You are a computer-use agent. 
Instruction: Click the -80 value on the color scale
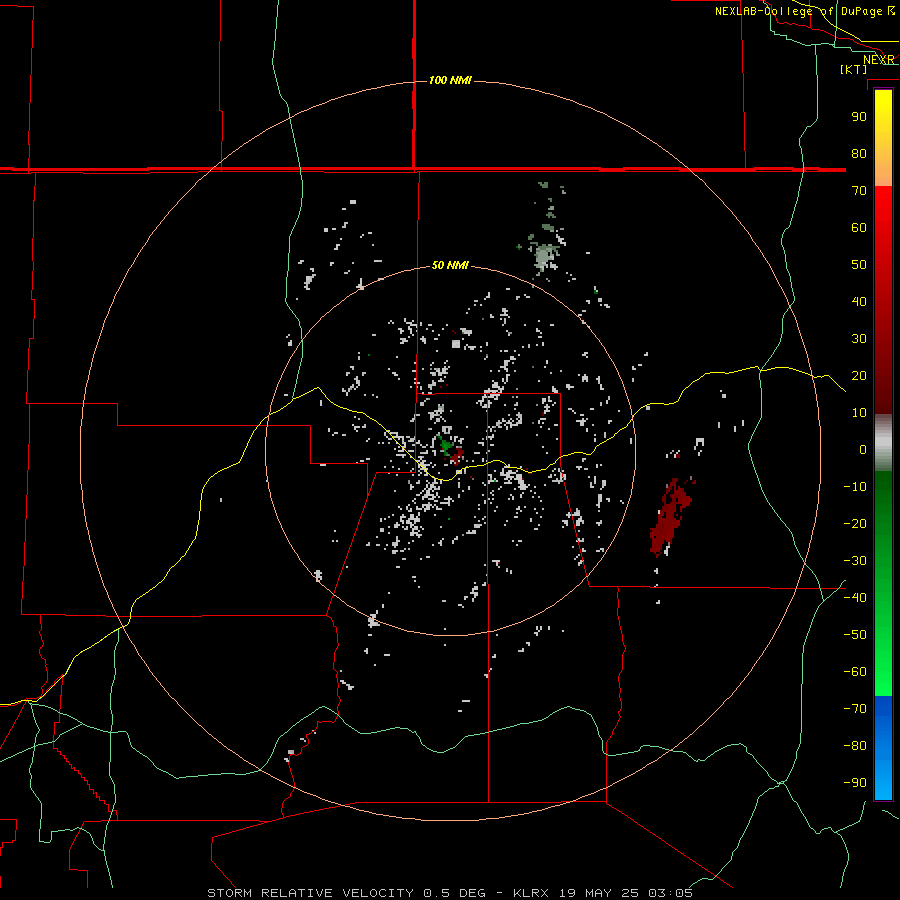coord(855,746)
